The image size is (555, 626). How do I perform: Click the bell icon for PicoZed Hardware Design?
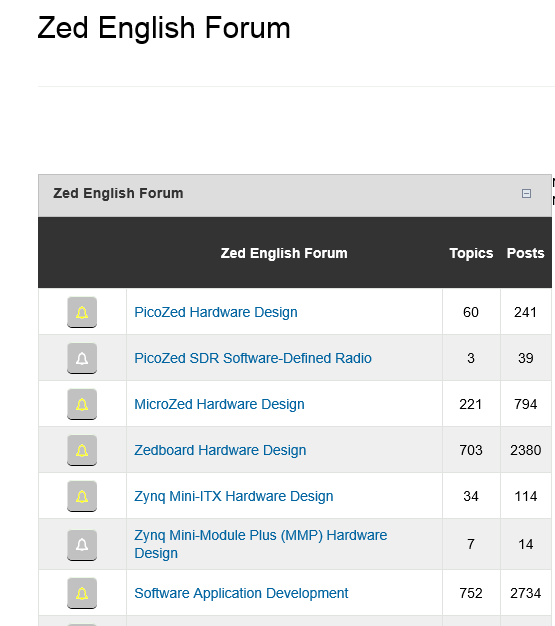pos(82,312)
